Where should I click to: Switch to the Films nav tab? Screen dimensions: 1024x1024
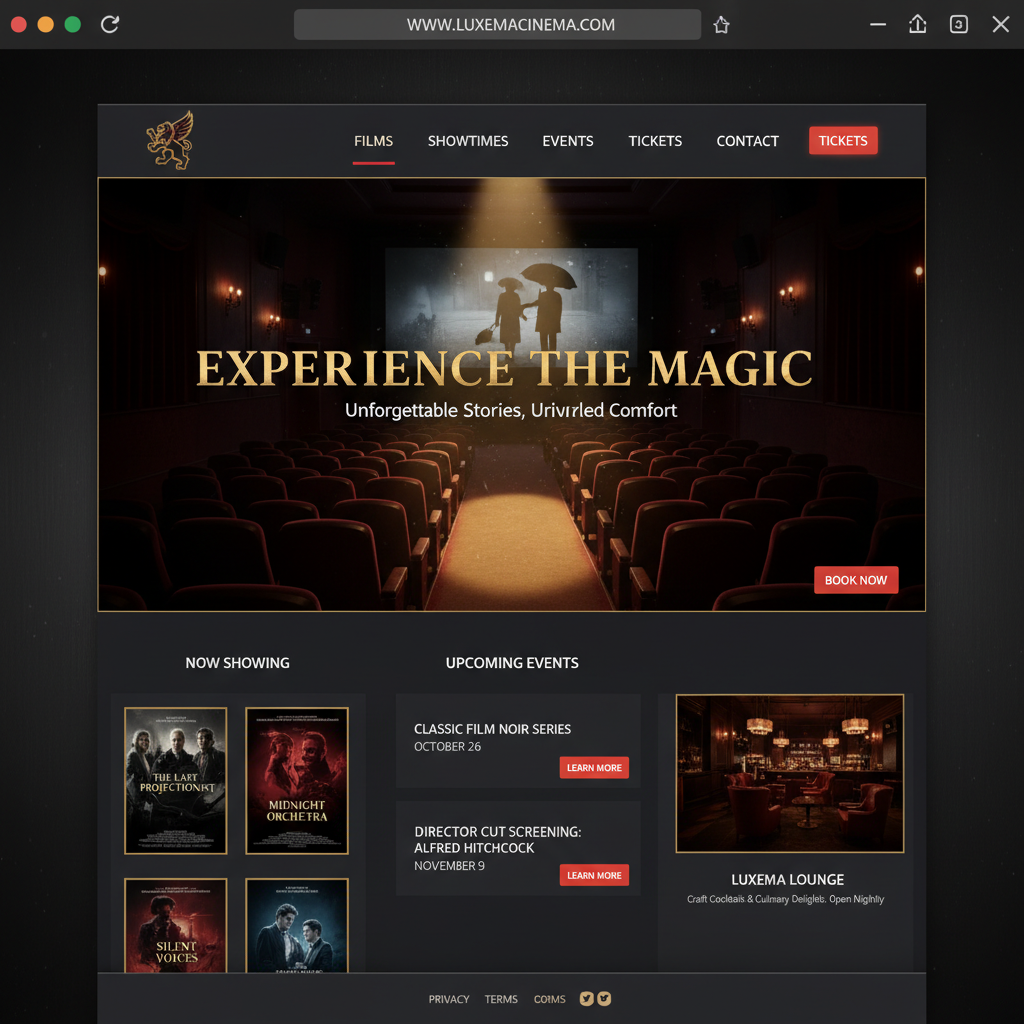pyautogui.click(x=373, y=141)
